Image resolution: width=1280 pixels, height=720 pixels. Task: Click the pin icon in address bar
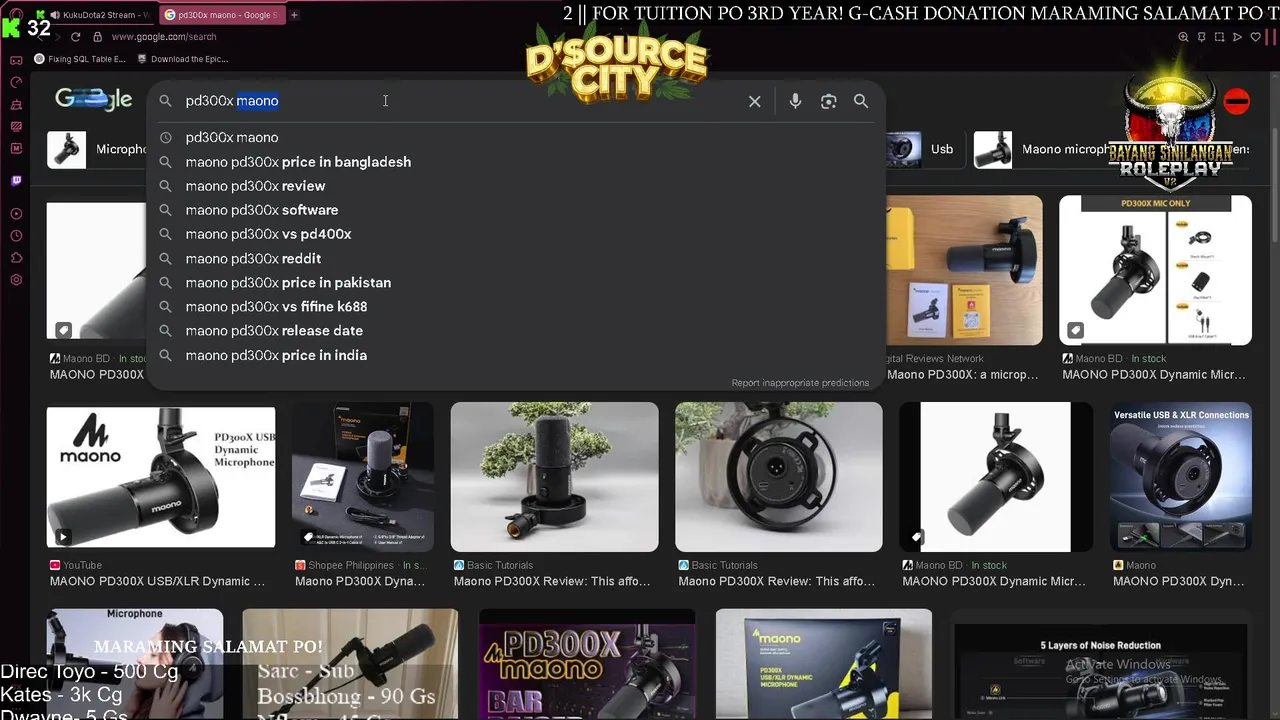click(1201, 37)
